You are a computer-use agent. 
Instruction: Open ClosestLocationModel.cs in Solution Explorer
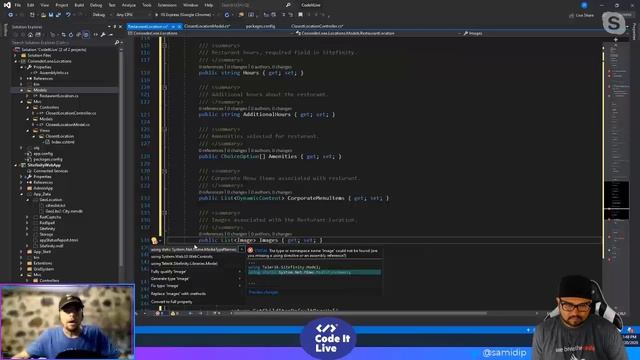point(67,124)
